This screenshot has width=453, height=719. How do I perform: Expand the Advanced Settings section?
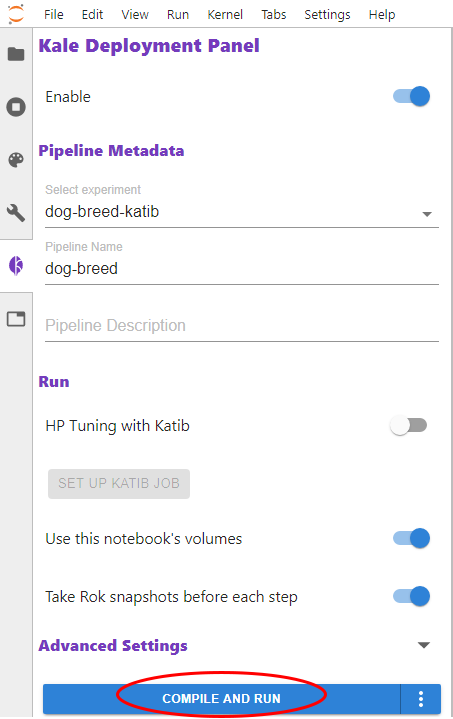click(424, 645)
